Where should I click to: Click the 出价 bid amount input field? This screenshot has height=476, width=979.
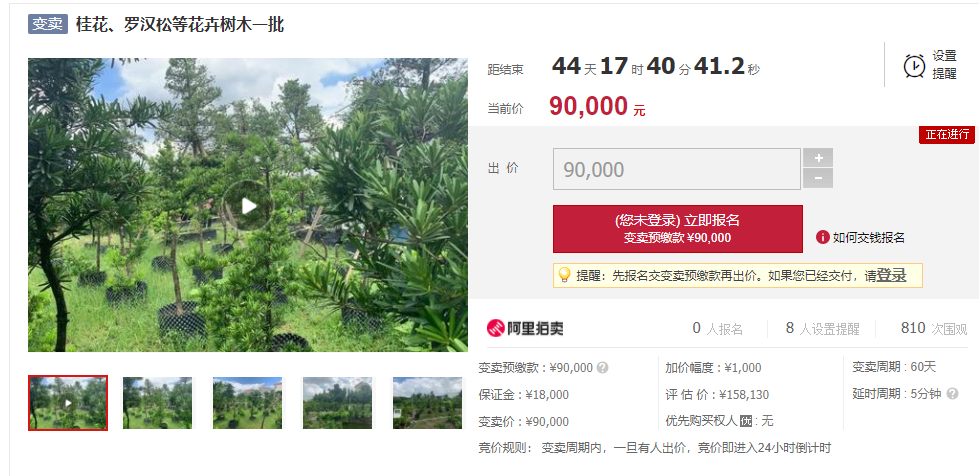[677, 169]
